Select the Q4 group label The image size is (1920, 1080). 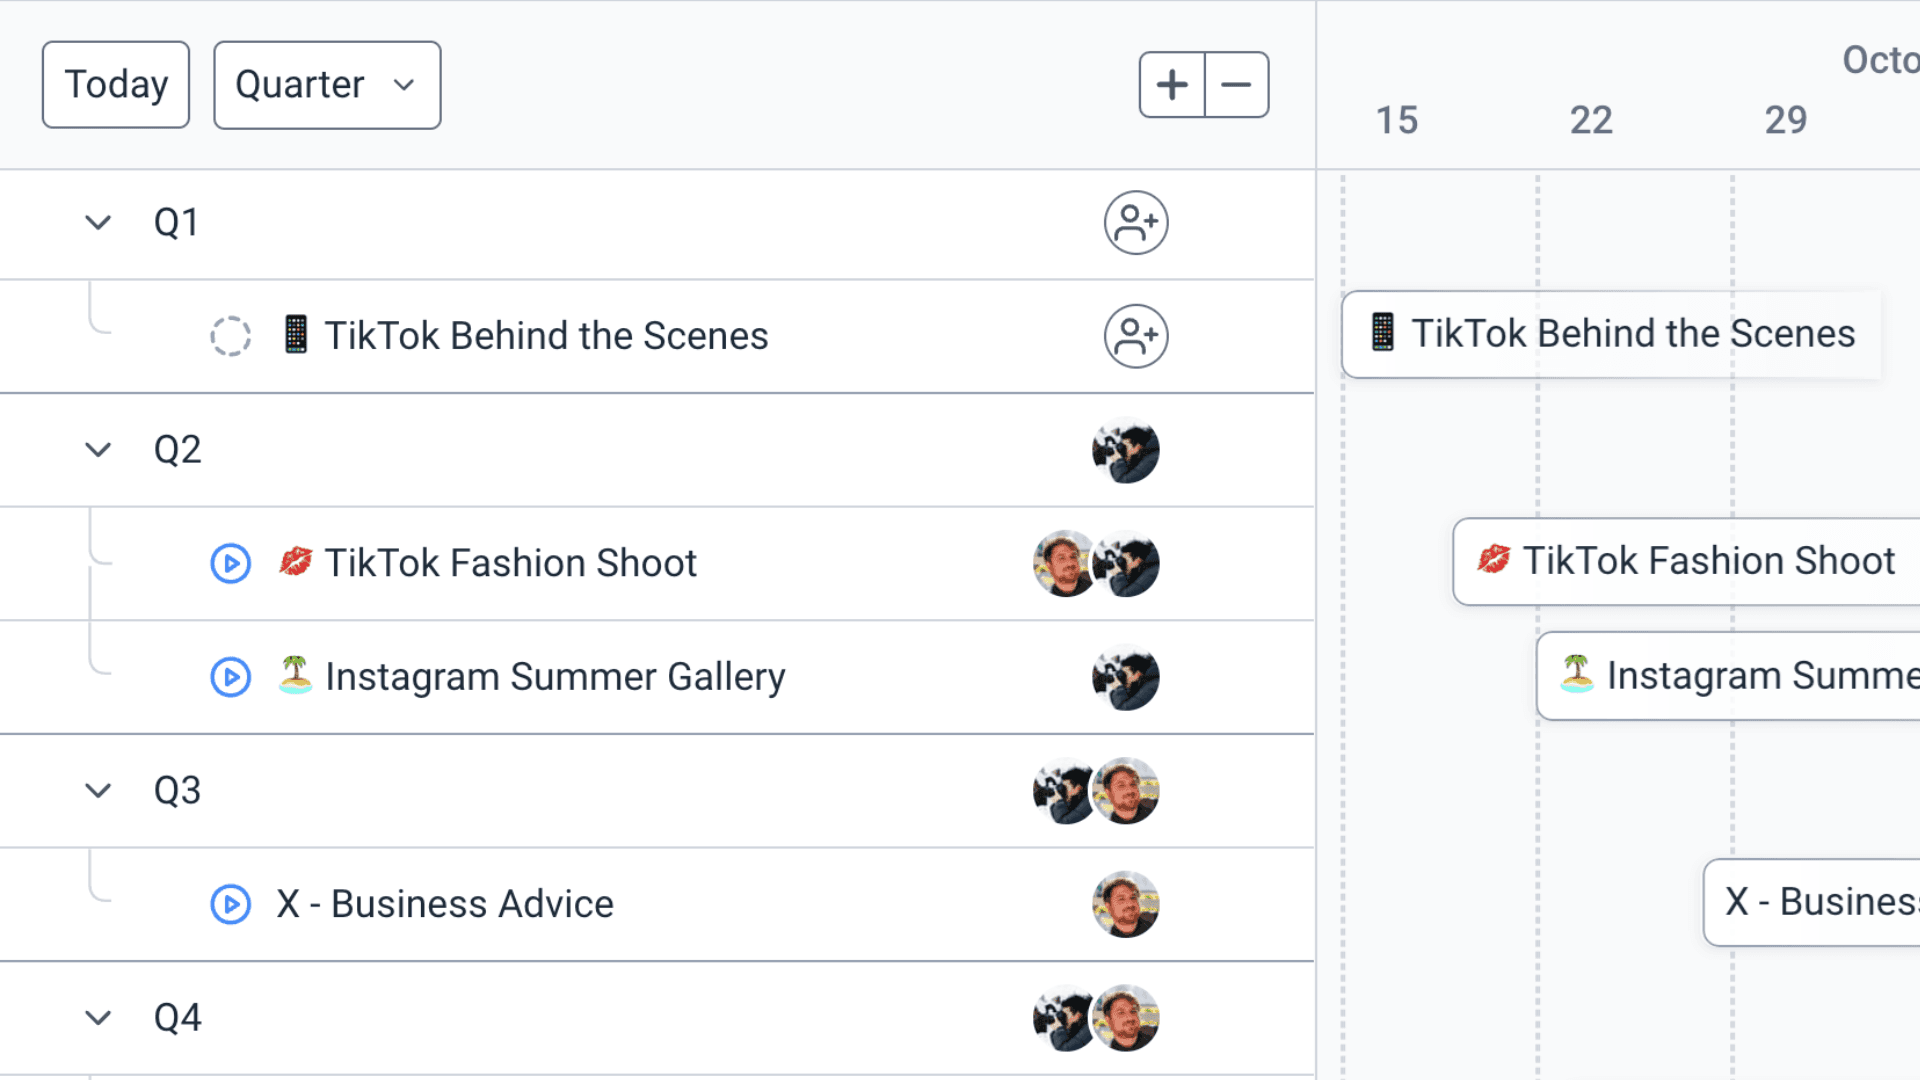177,1018
